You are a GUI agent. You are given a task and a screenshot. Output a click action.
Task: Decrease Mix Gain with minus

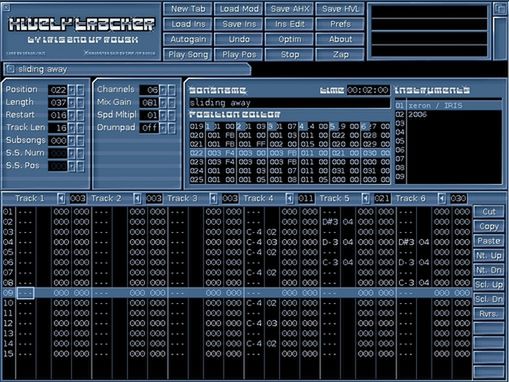click(x=171, y=102)
